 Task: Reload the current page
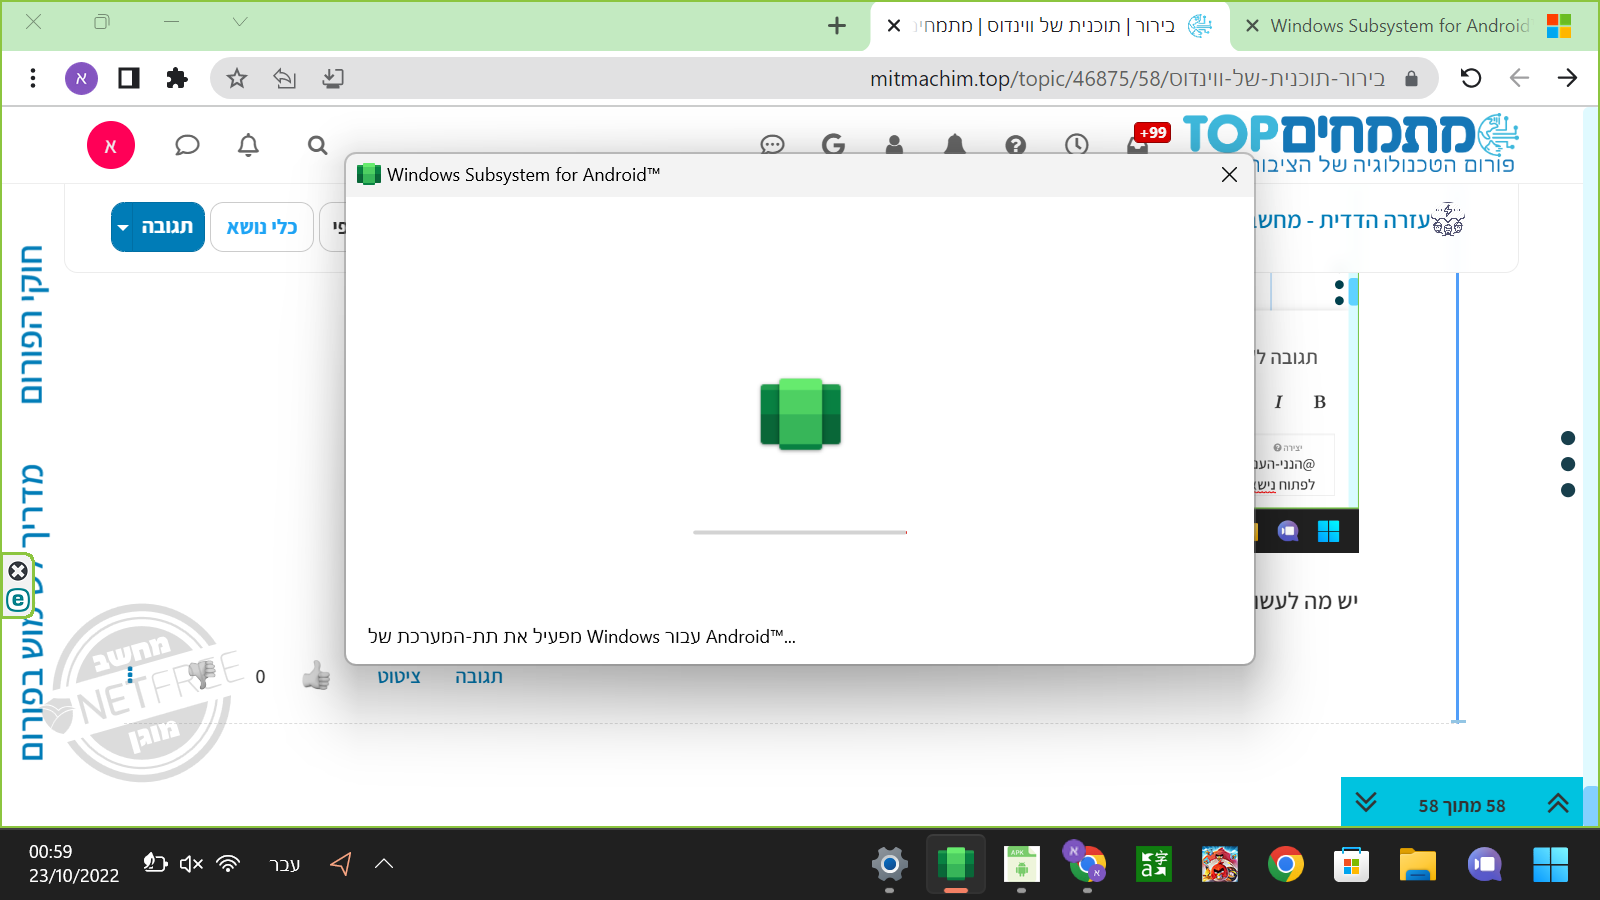pyautogui.click(x=1471, y=78)
